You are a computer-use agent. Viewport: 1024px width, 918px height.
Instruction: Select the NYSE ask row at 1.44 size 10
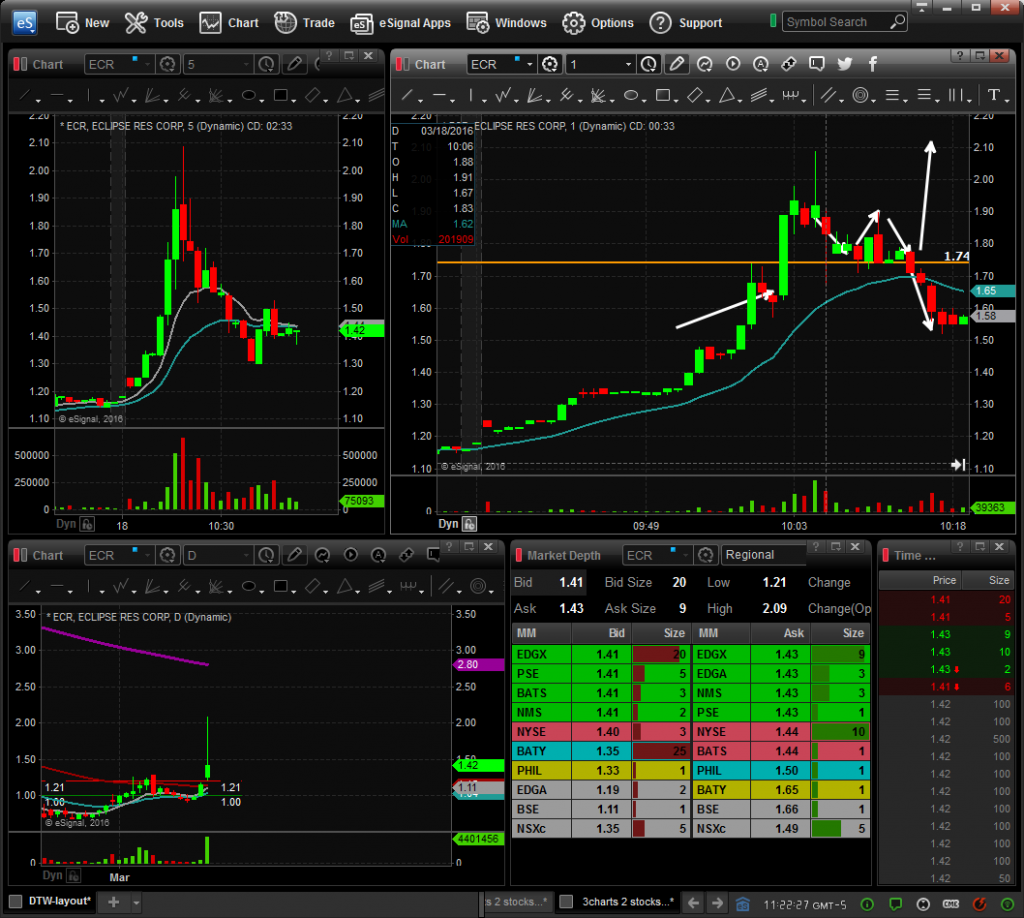coord(780,732)
